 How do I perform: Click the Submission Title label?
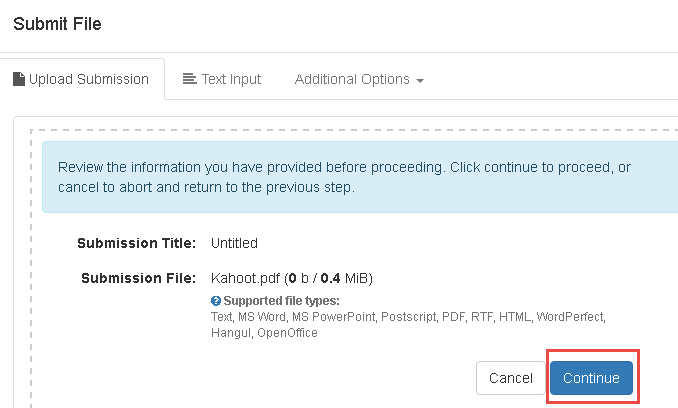coord(137,243)
